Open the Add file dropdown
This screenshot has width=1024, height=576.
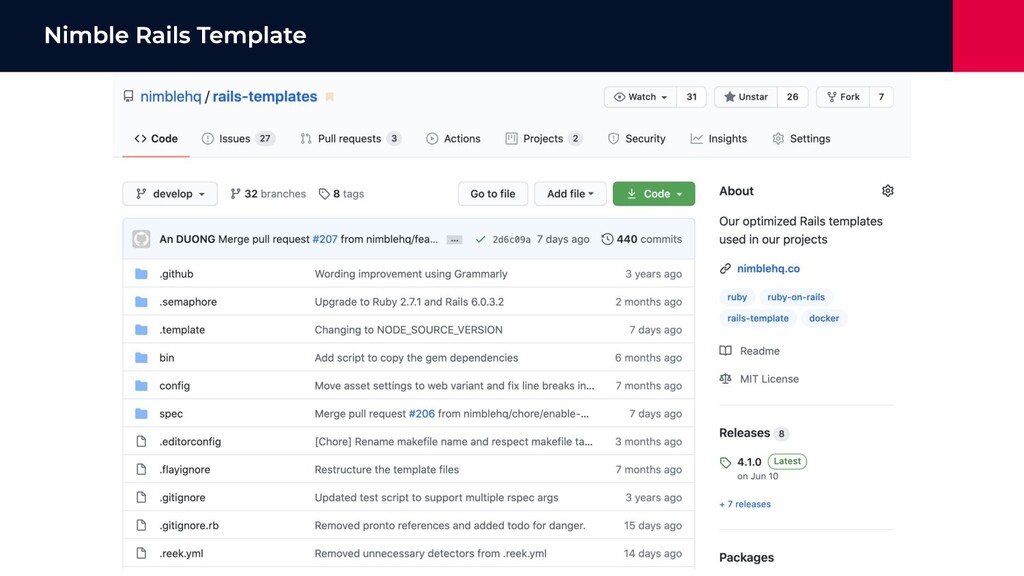point(570,194)
